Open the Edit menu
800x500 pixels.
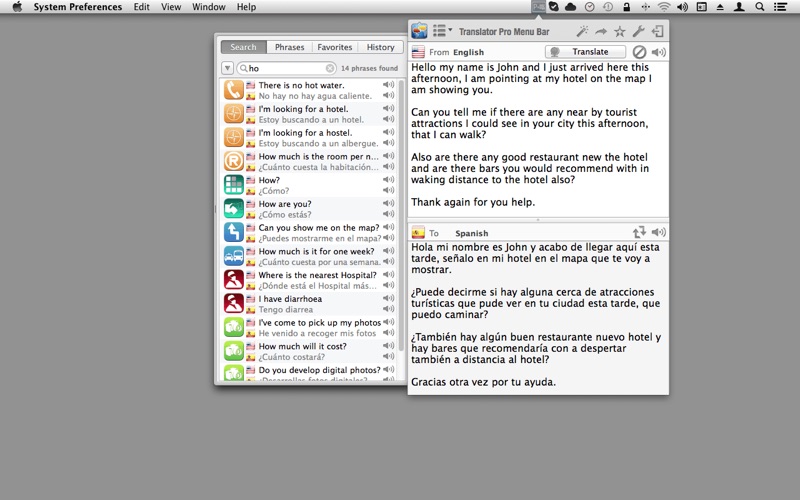click(142, 7)
